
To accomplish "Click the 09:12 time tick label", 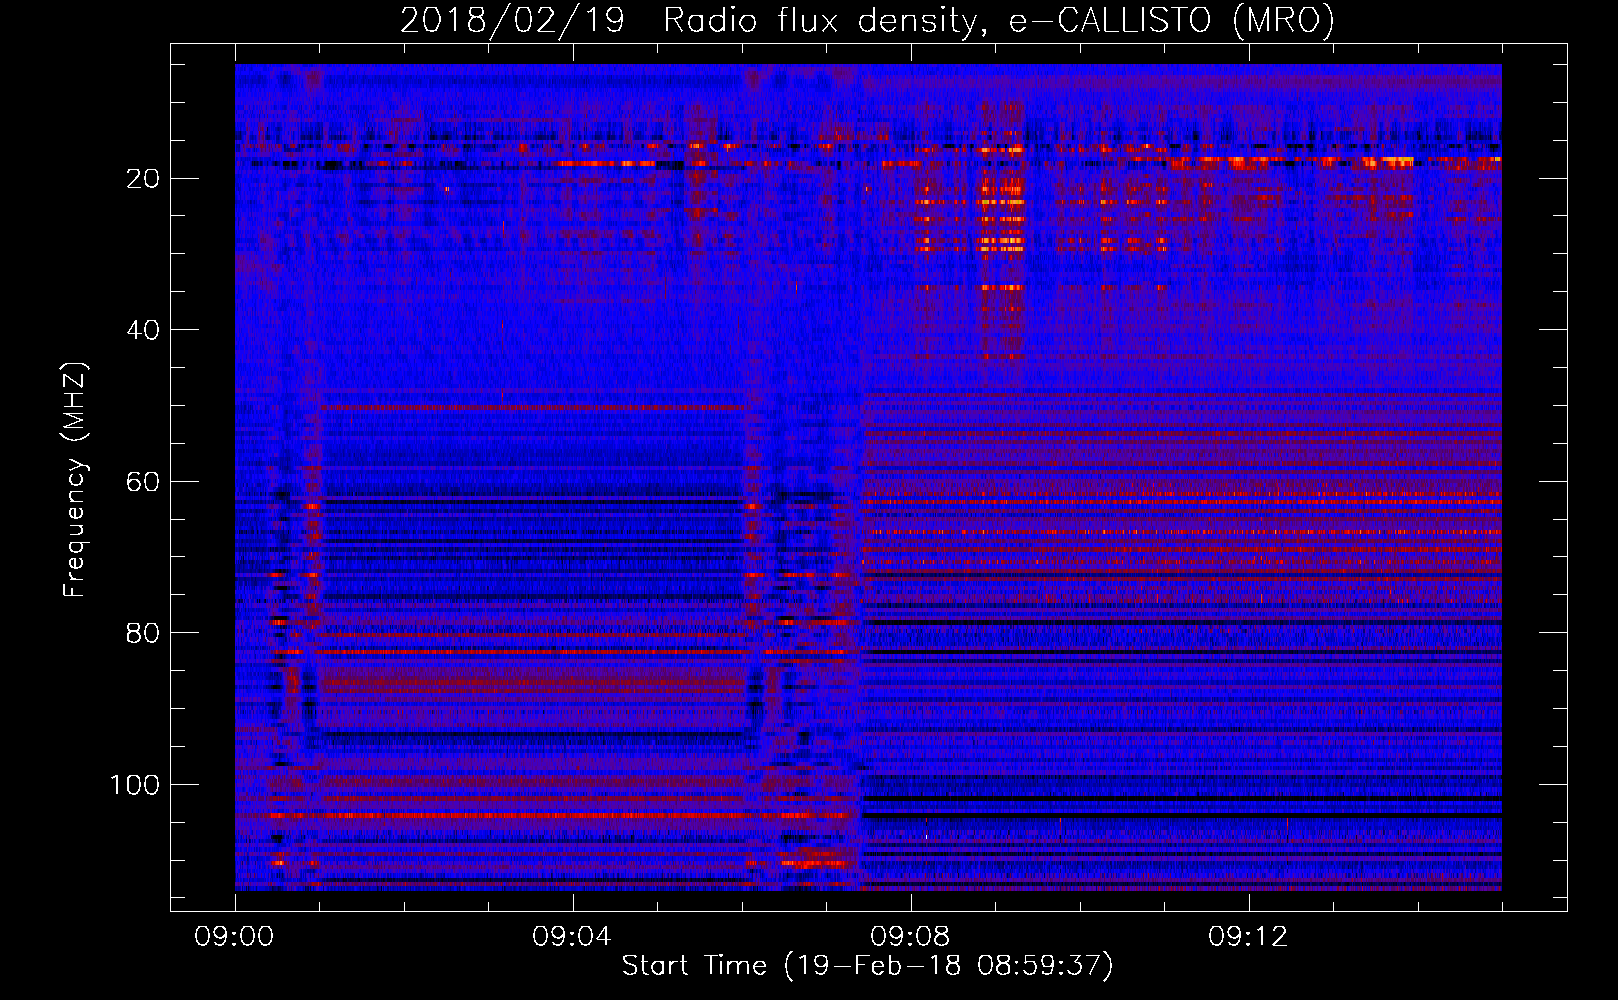I will 1248,937.
